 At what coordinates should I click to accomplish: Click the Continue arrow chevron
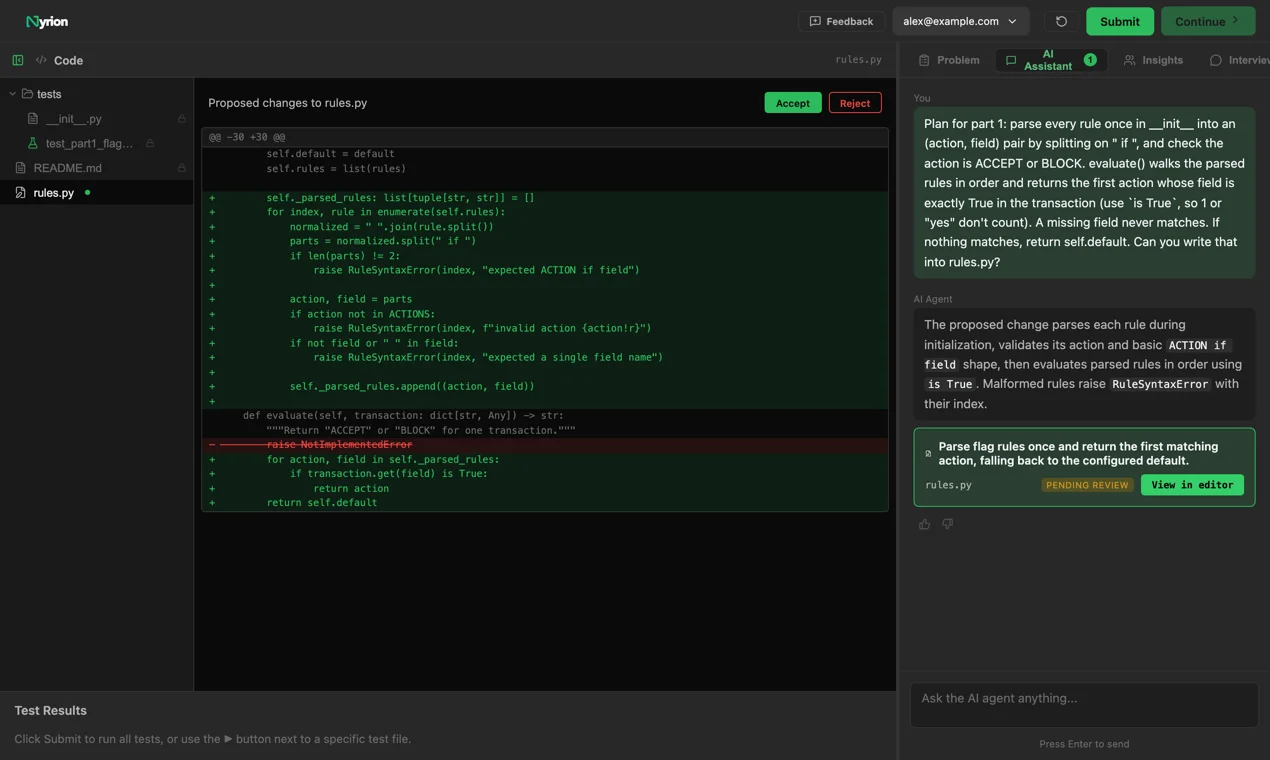click(1236, 20)
